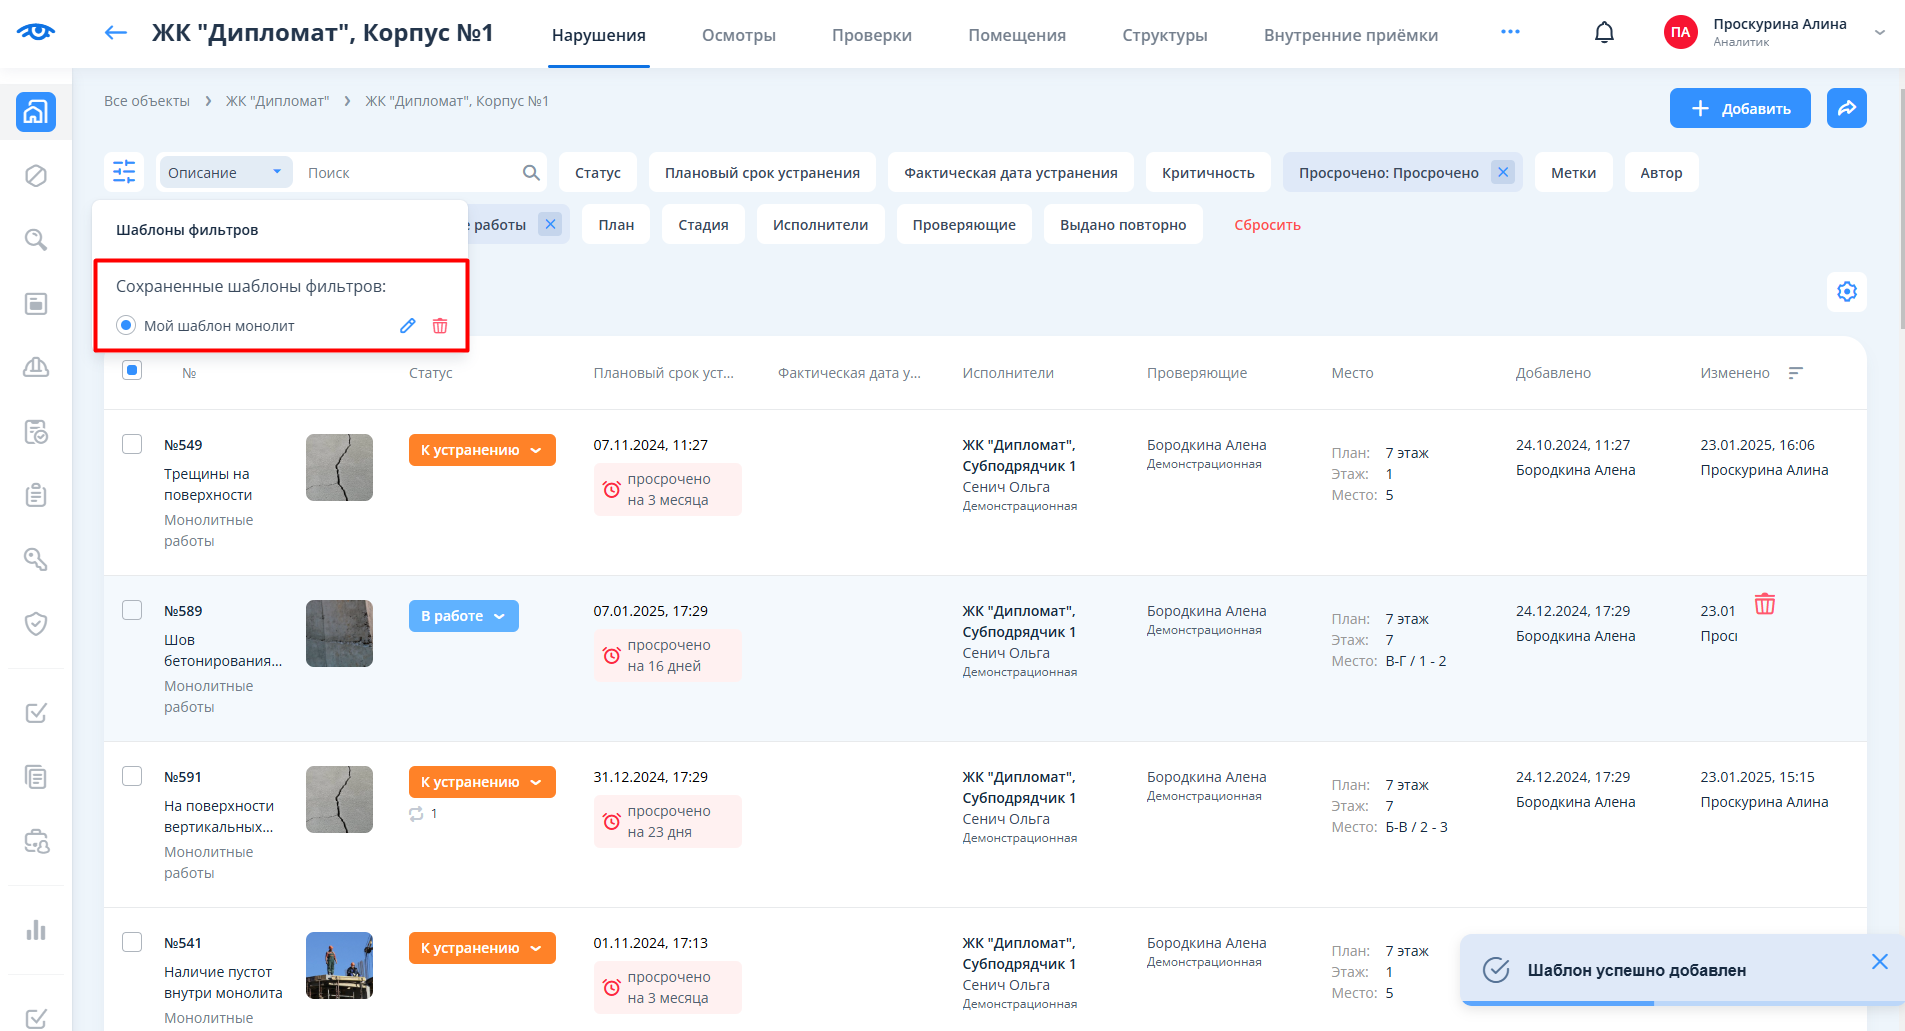Open the 'В работе' status dropdown

(463, 616)
